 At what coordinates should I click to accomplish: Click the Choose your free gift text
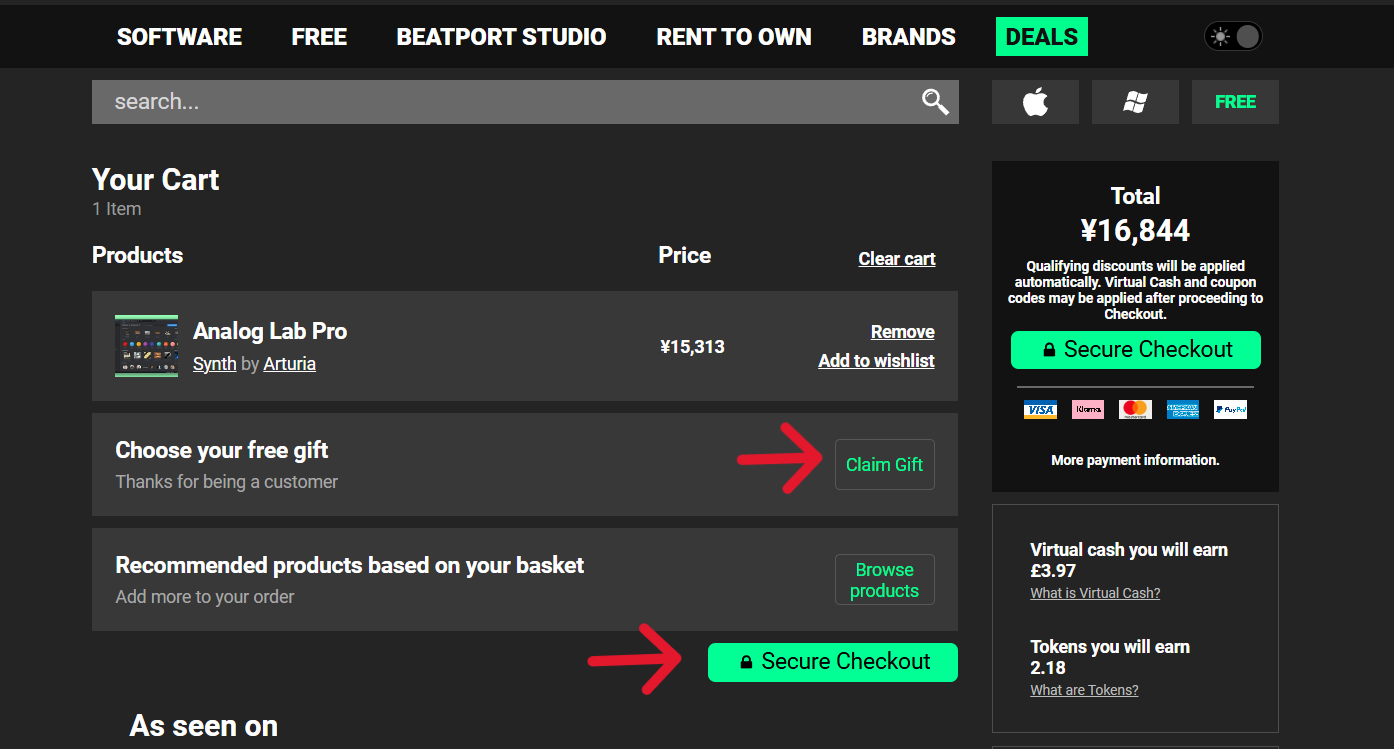tap(222, 450)
